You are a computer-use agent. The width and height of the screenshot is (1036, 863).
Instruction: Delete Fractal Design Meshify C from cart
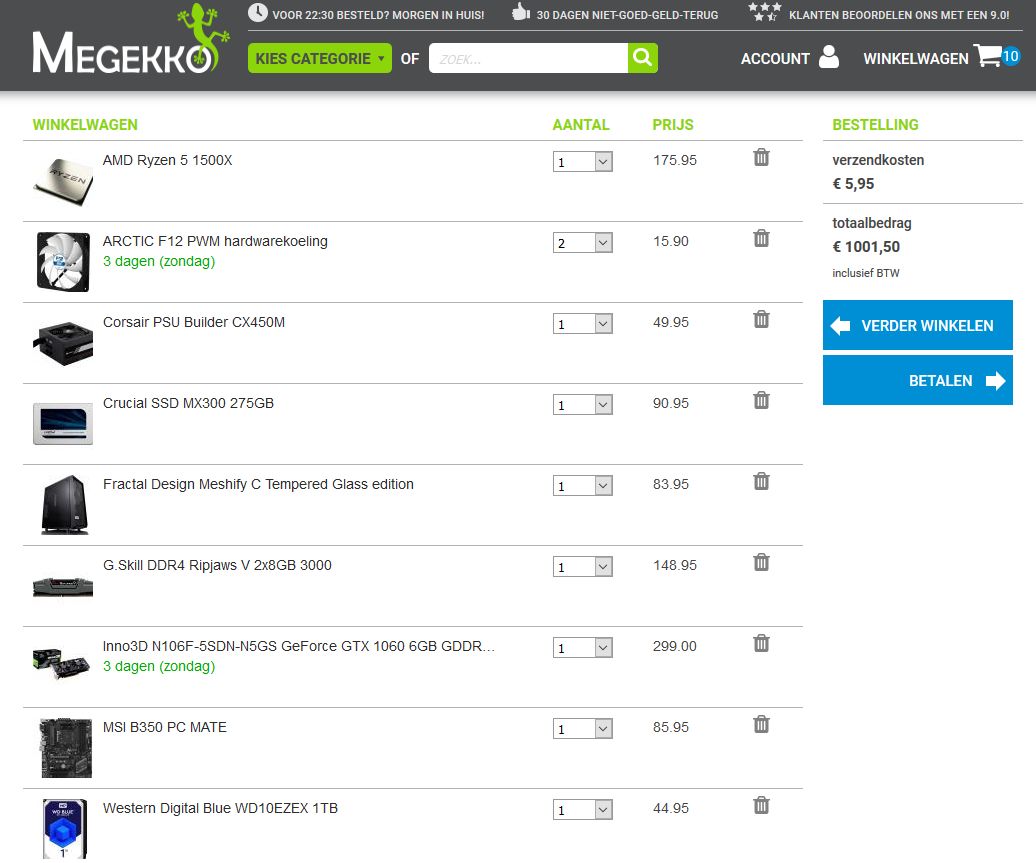click(x=761, y=481)
